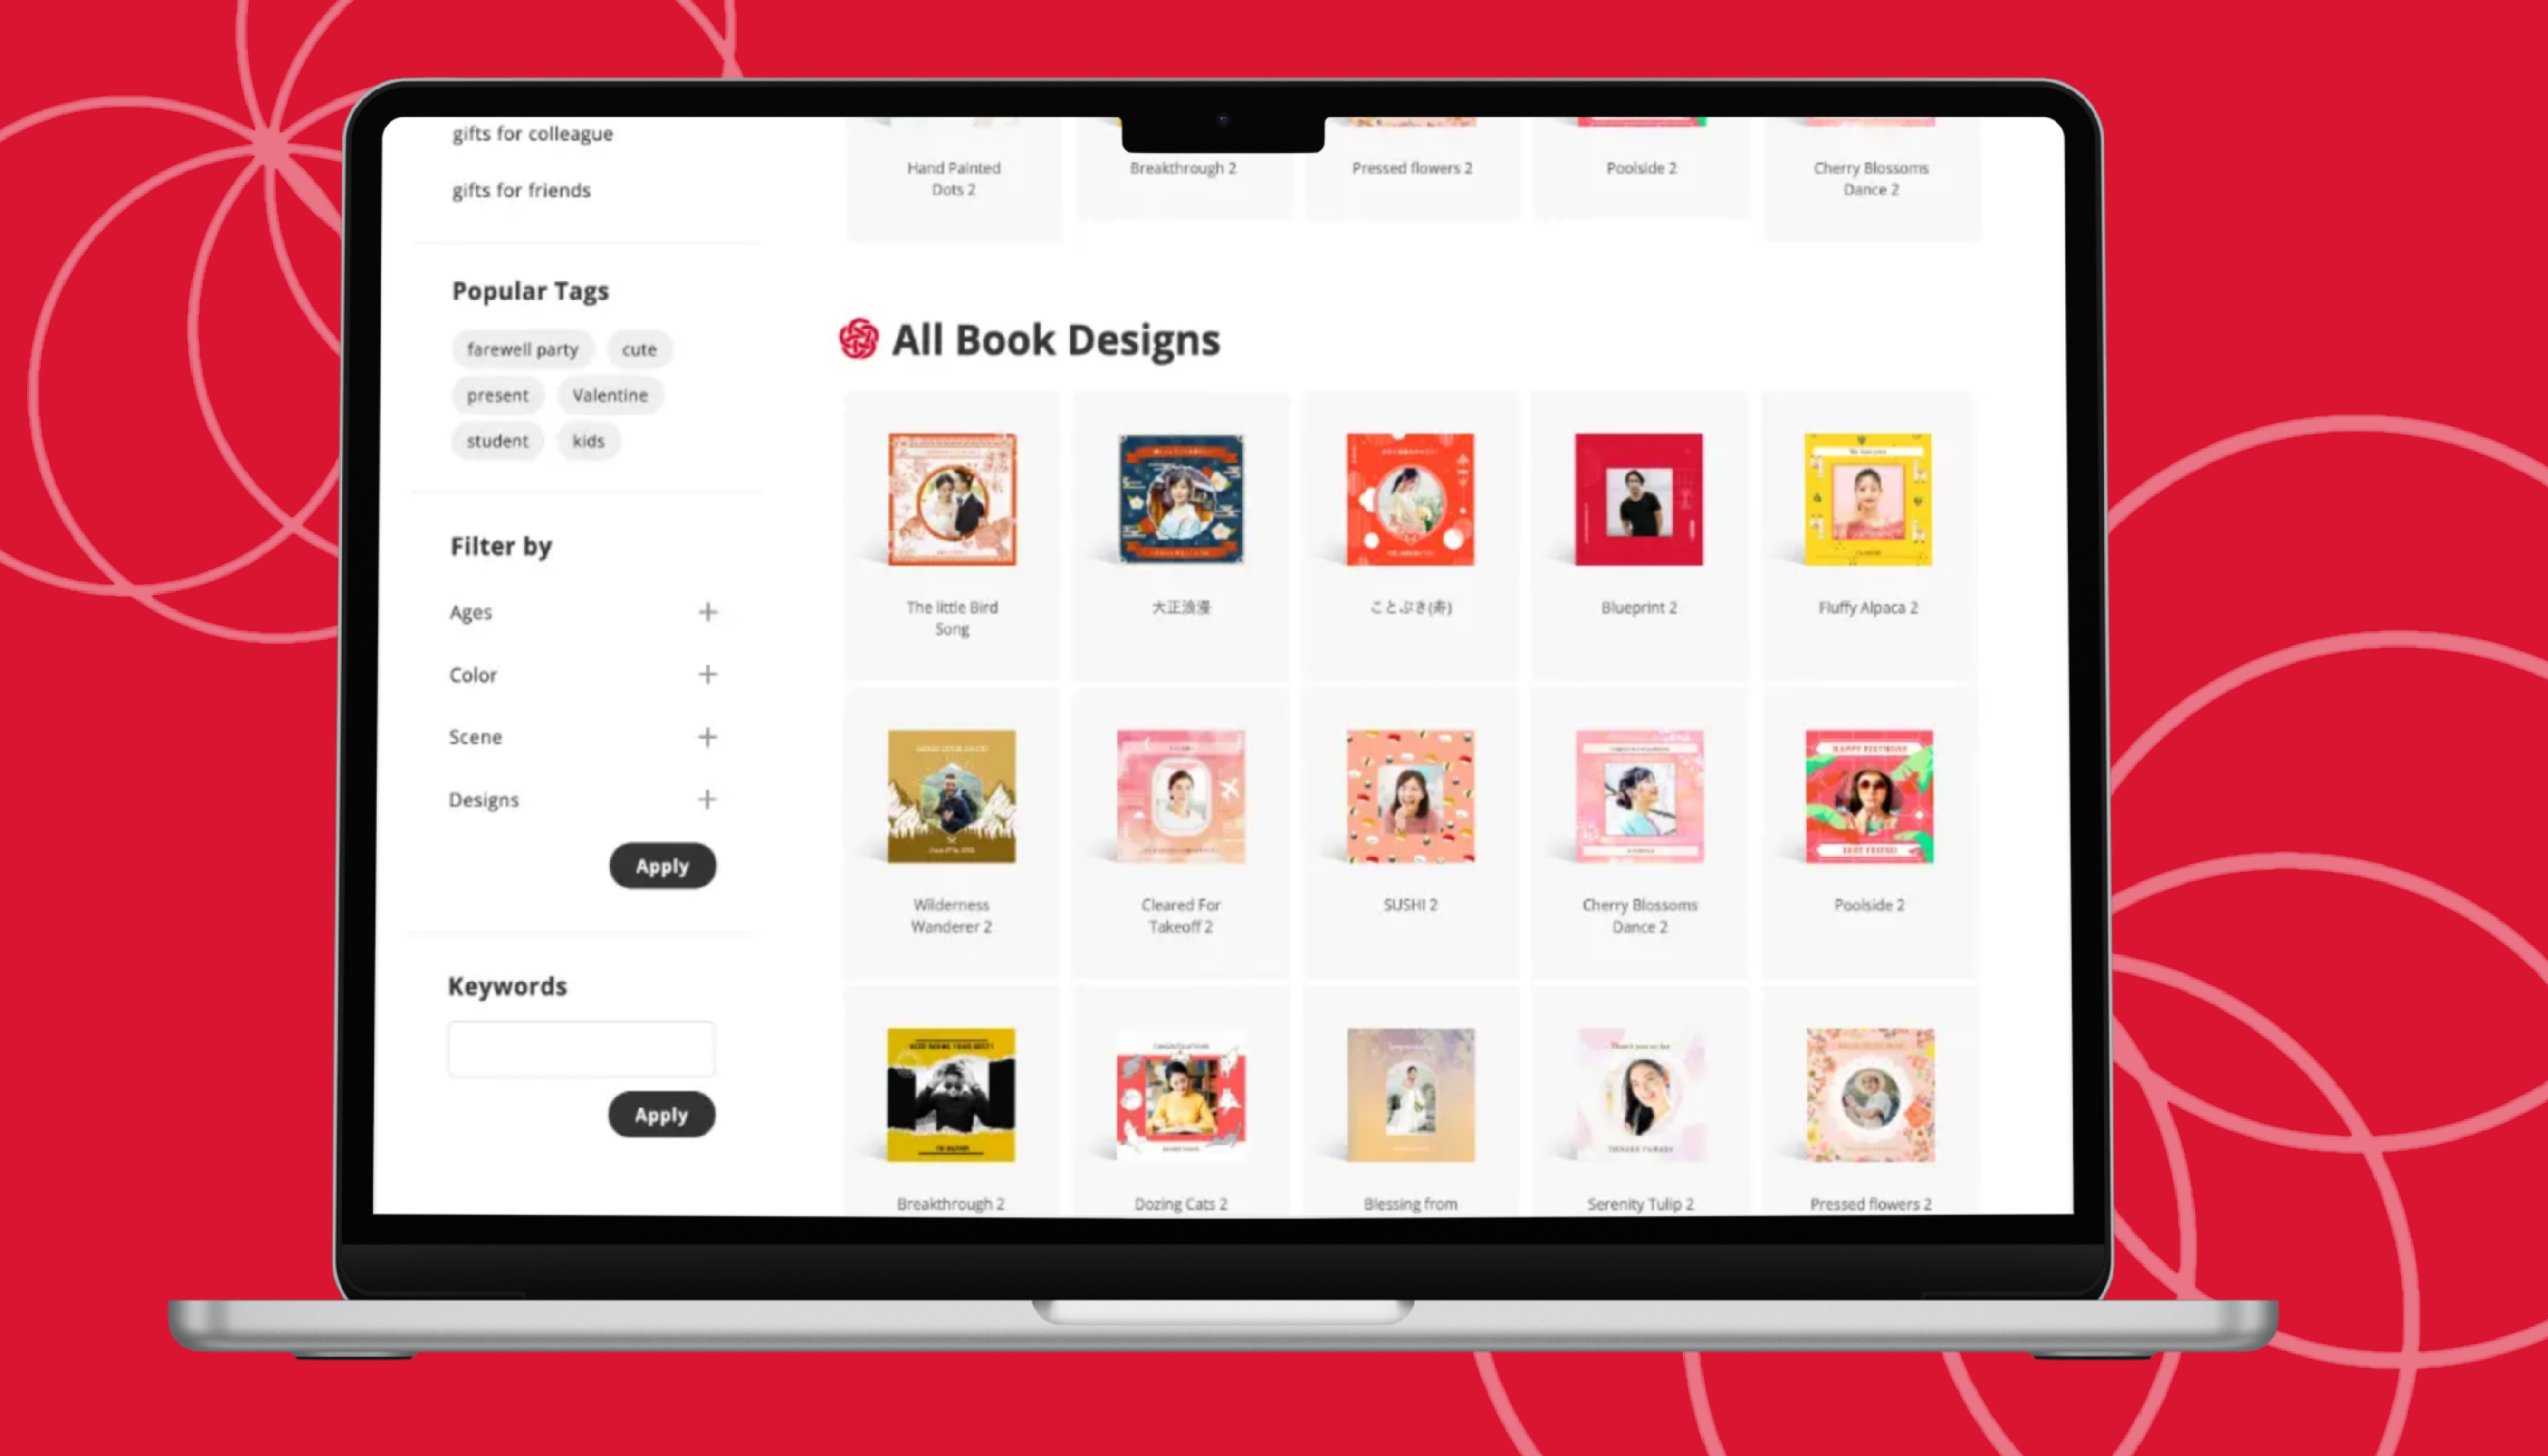
Task: Click the AI assistant icon near All Book Designs
Action: [x=858, y=338]
